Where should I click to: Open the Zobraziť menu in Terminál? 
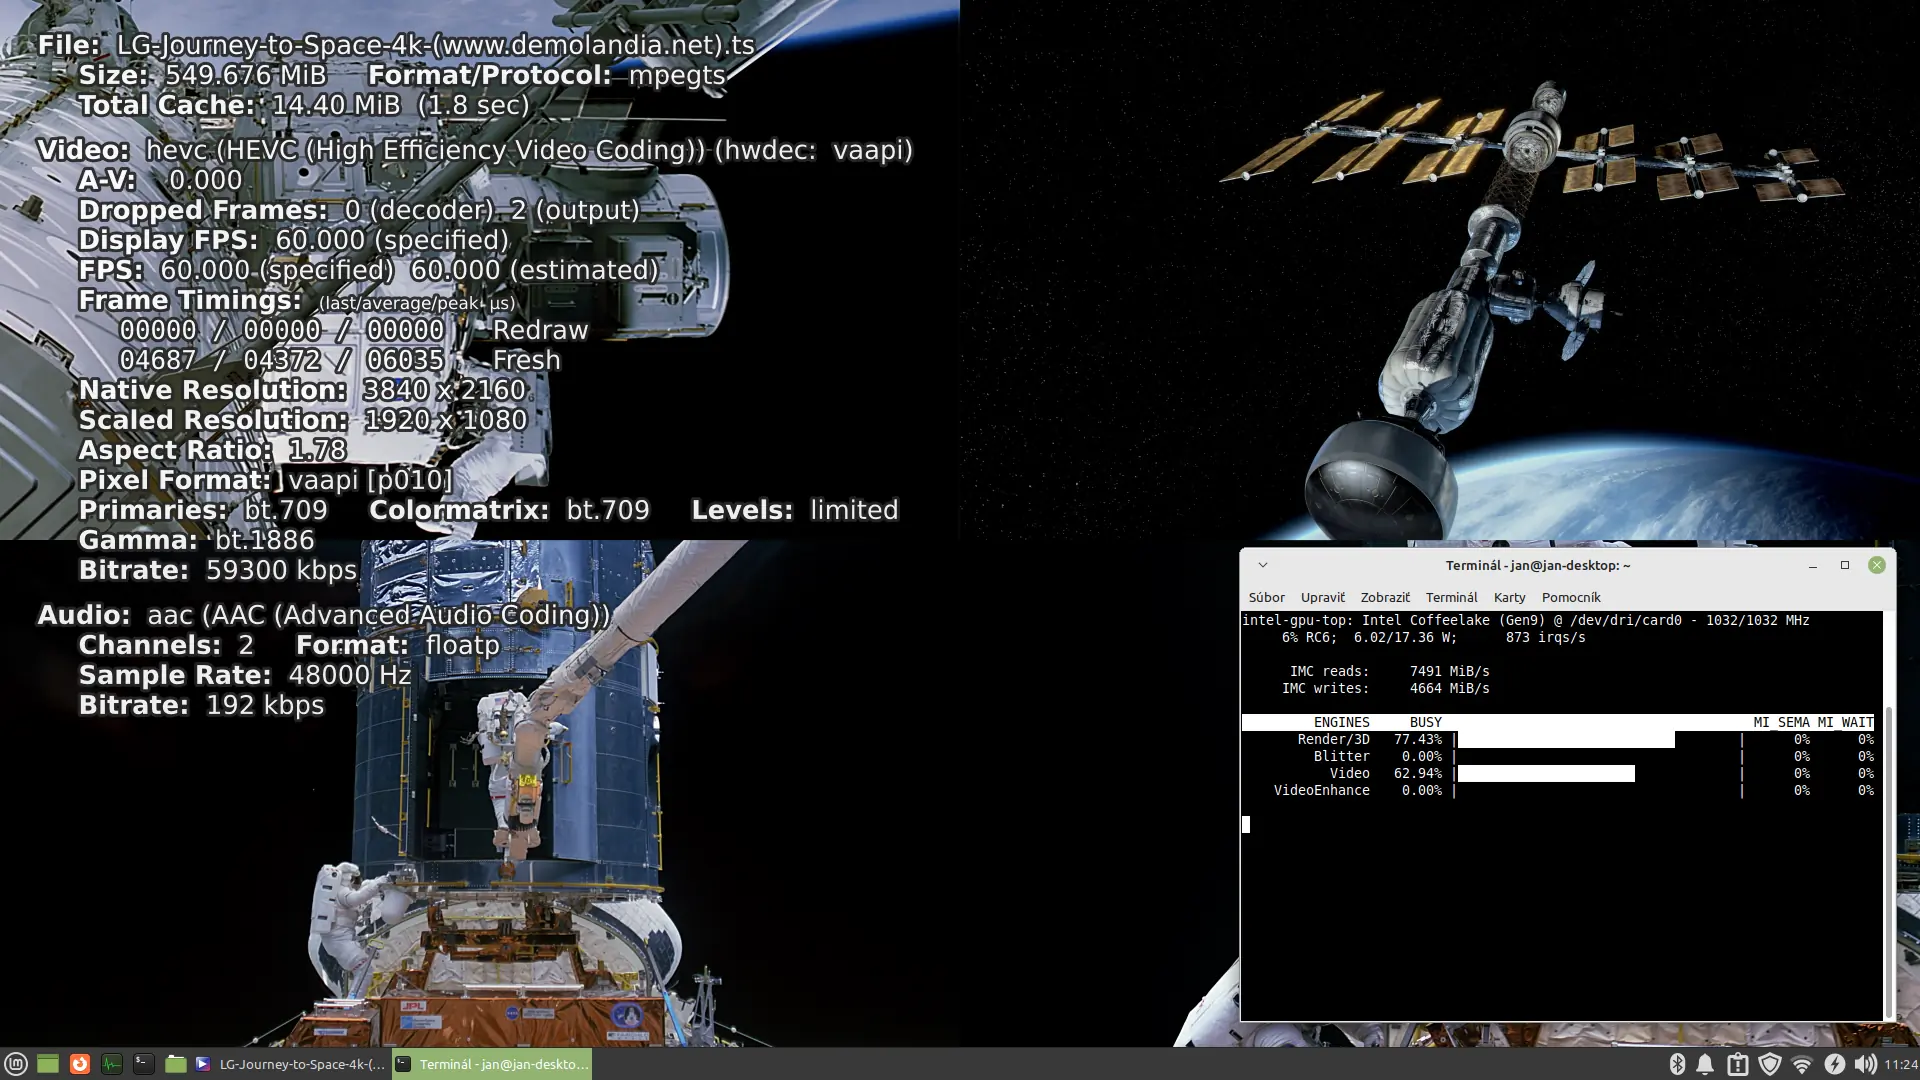(x=1385, y=597)
